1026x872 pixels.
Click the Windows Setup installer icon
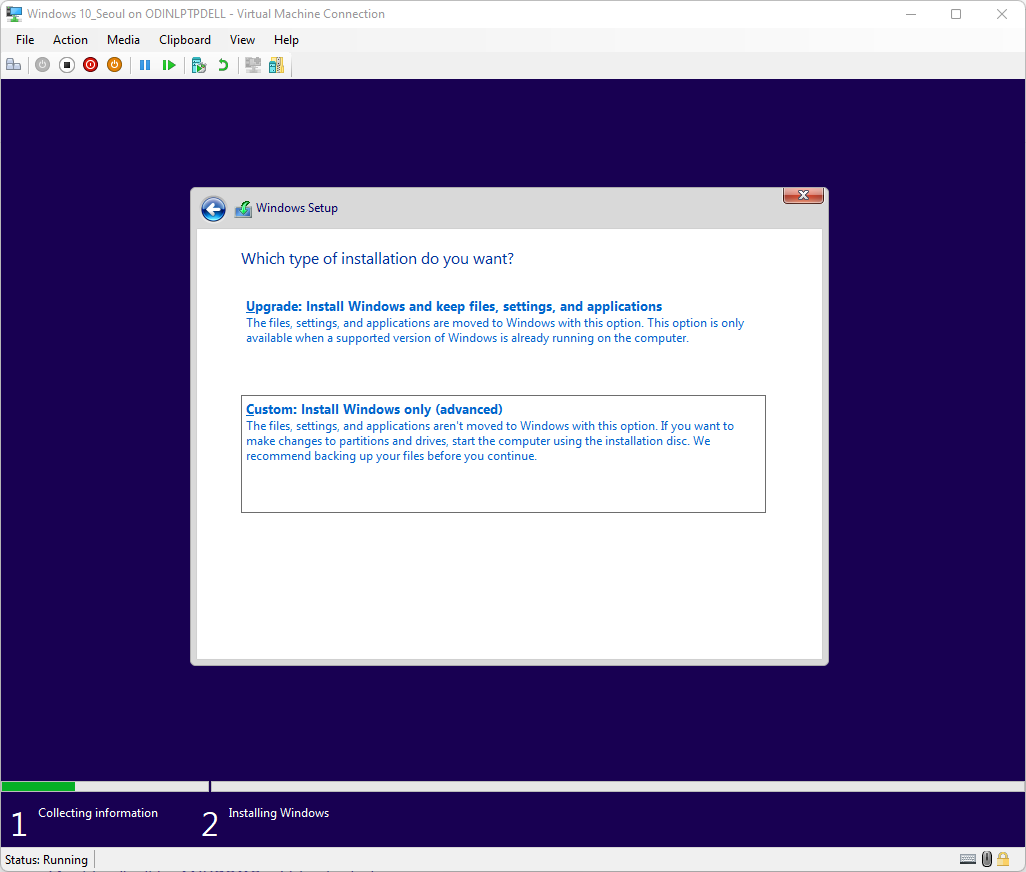[x=243, y=209]
